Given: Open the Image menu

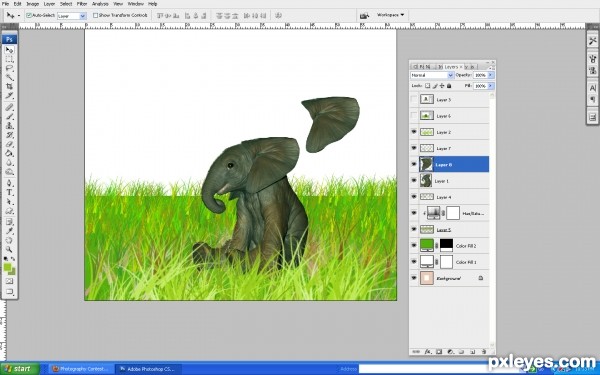Looking at the screenshot, I should [33, 4].
